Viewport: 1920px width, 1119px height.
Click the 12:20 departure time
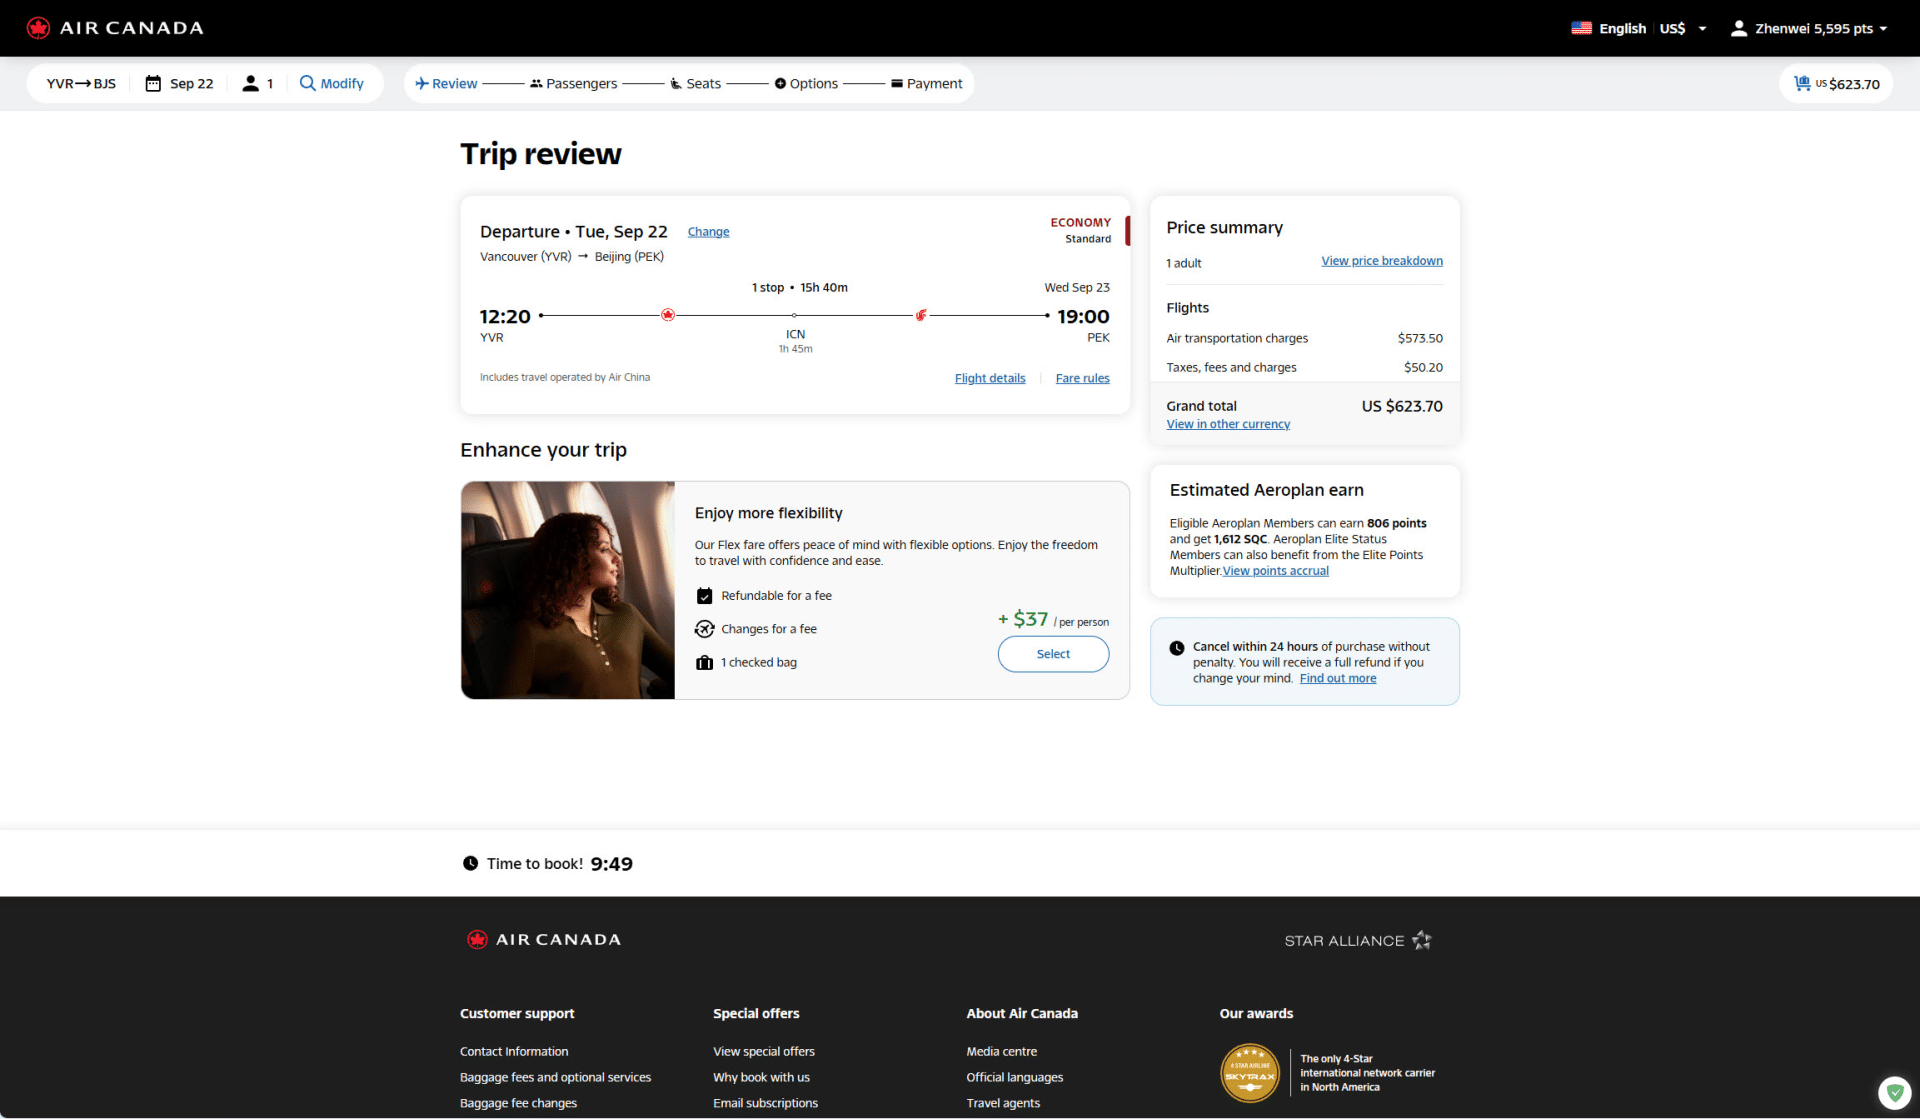point(505,317)
